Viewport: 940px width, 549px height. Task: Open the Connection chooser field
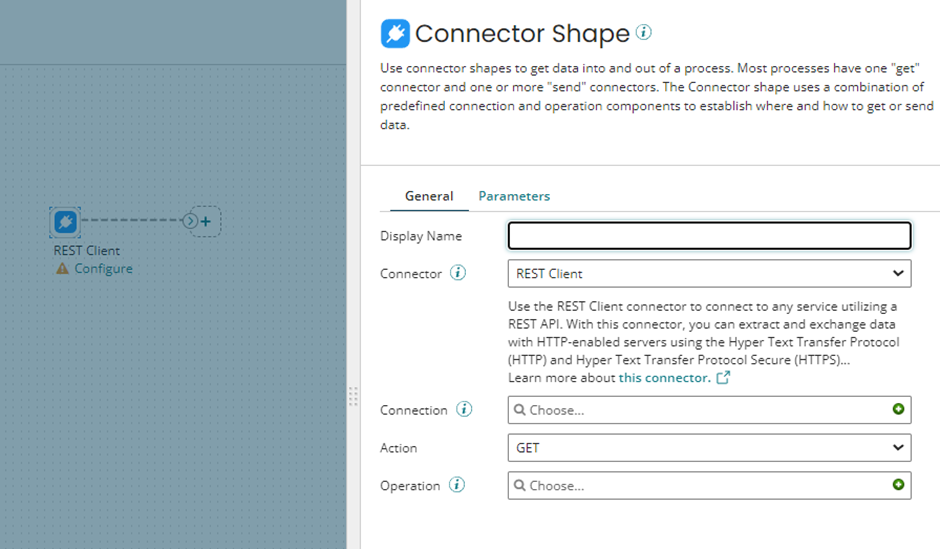click(700, 410)
